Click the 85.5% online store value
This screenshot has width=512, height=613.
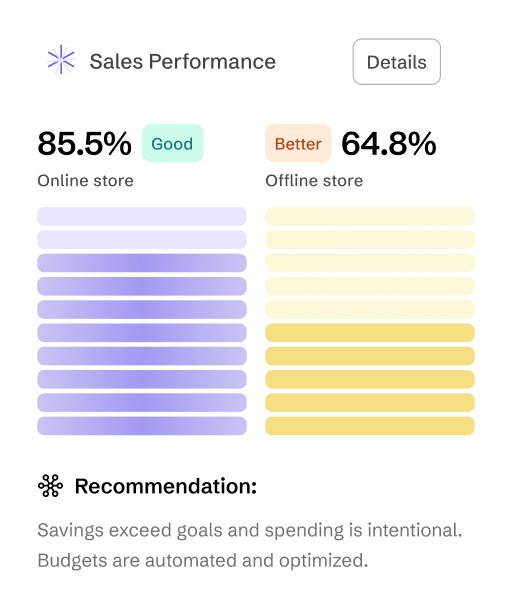tap(84, 143)
